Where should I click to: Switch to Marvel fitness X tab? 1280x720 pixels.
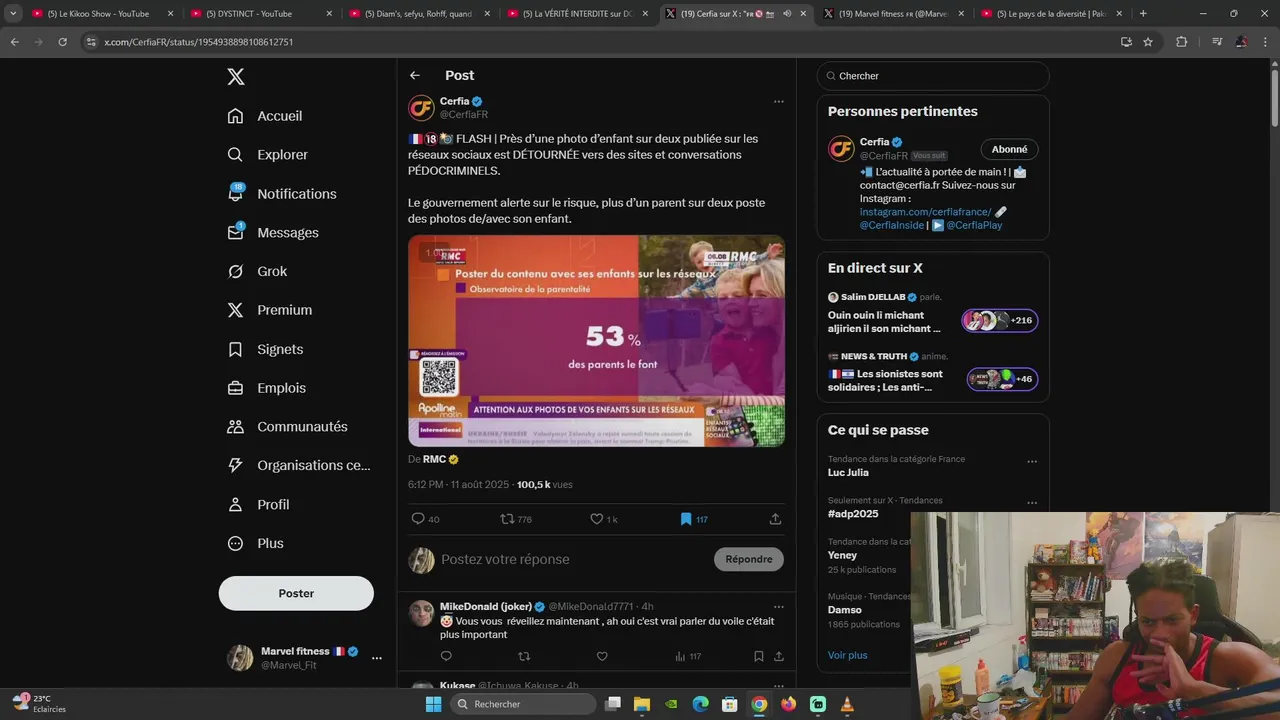click(x=896, y=14)
